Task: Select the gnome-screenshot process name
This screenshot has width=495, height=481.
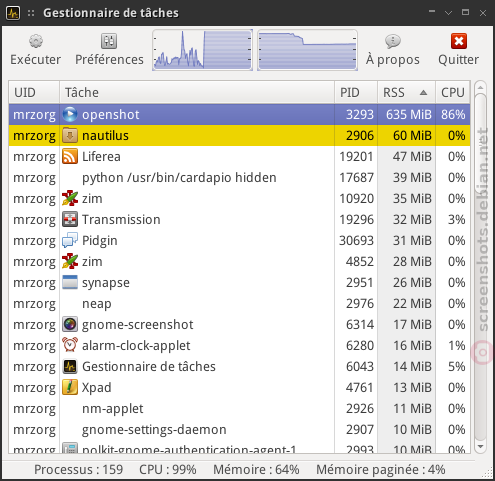Action: (x=138, y=325)
